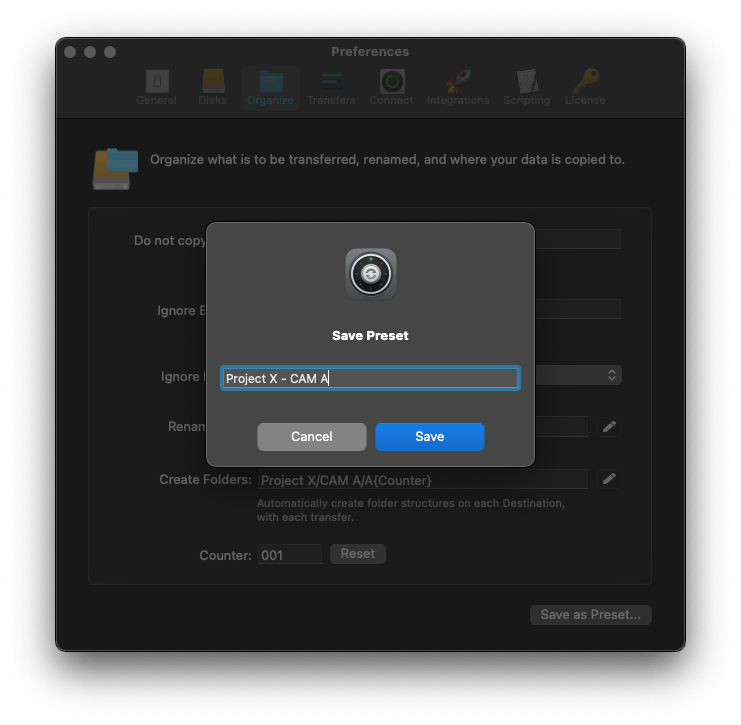Click the Save as Preset button
Viewport: 741px width, 725px height.
[590, 615]
